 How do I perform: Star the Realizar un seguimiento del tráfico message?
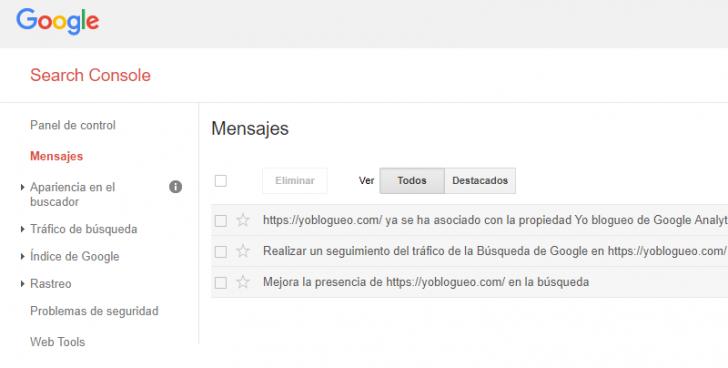(243, 251)
